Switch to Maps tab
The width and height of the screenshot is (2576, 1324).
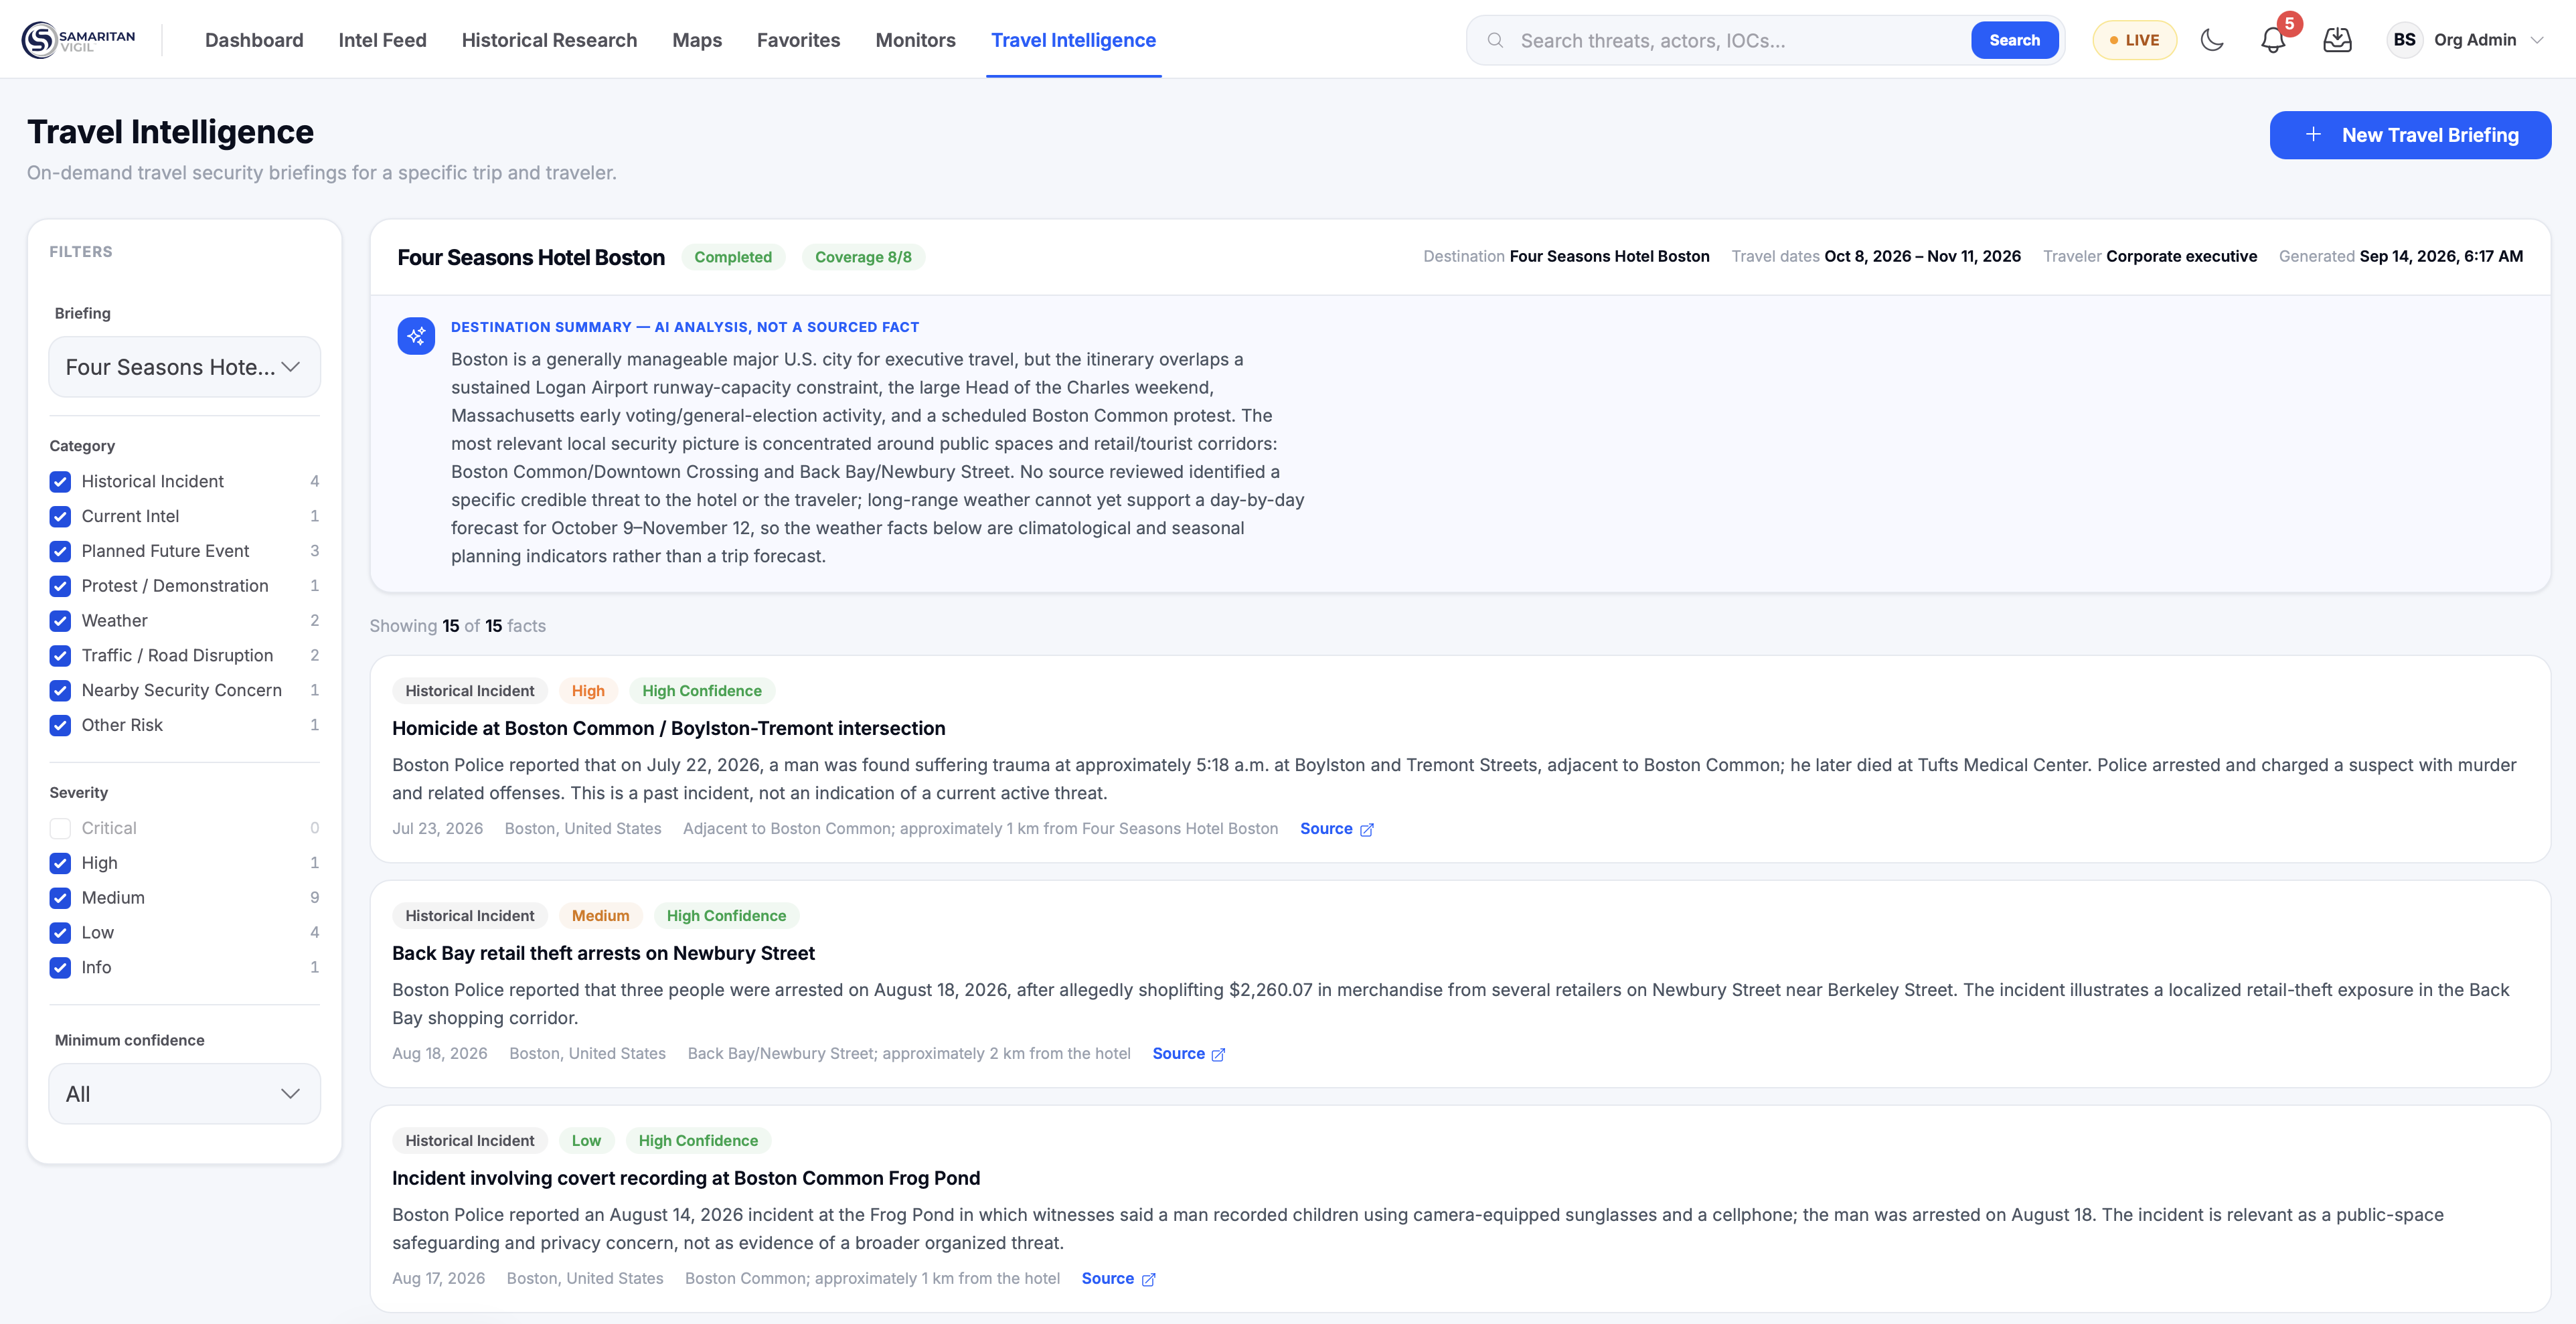click(697, 40)
